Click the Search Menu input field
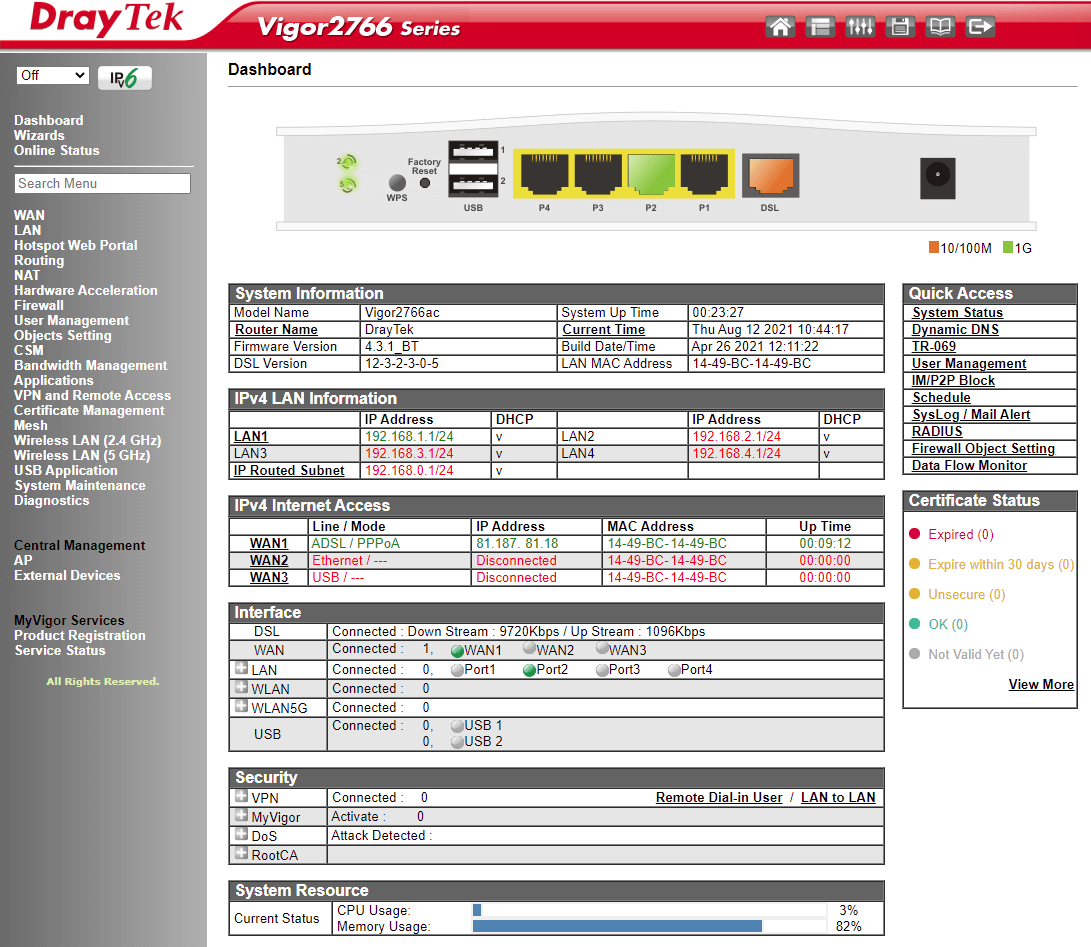The image size is (1091, 947). (101, 183)
